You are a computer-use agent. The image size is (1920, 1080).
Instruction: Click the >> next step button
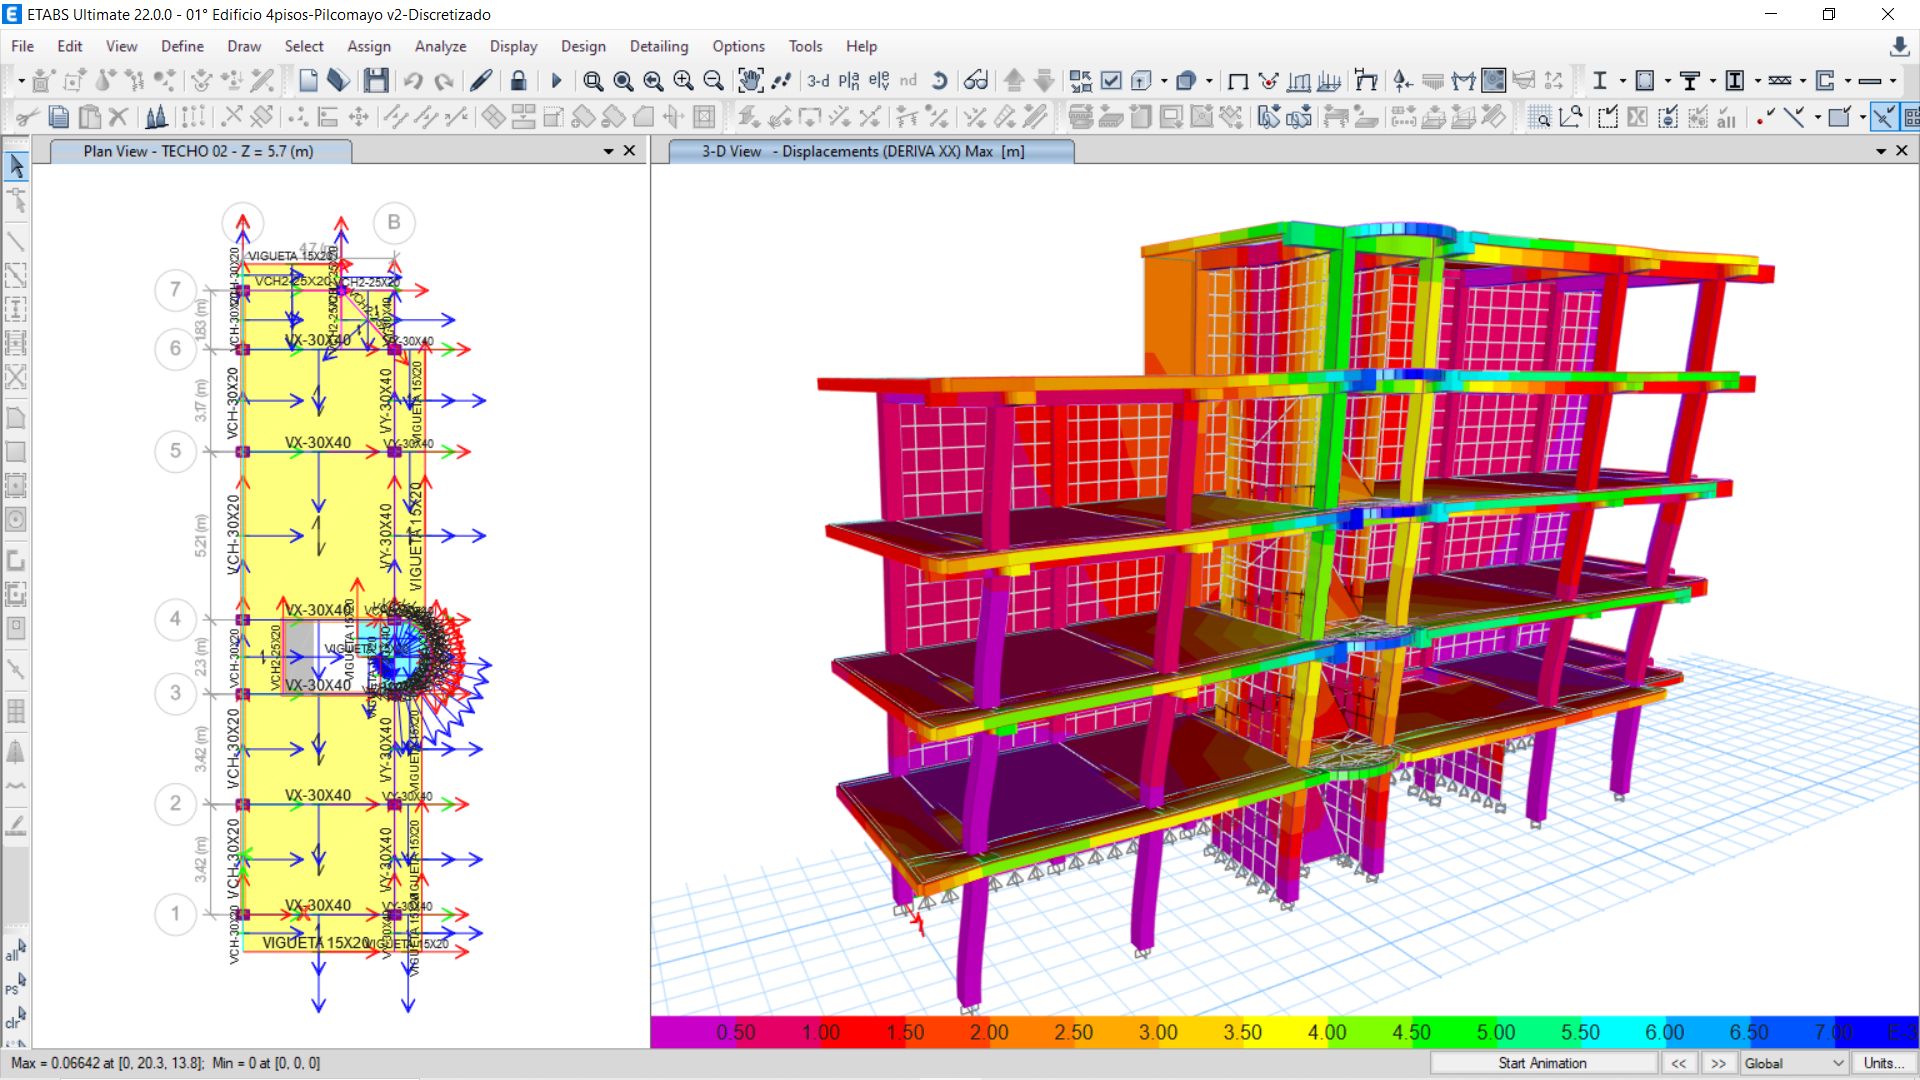(1718, 1063)
